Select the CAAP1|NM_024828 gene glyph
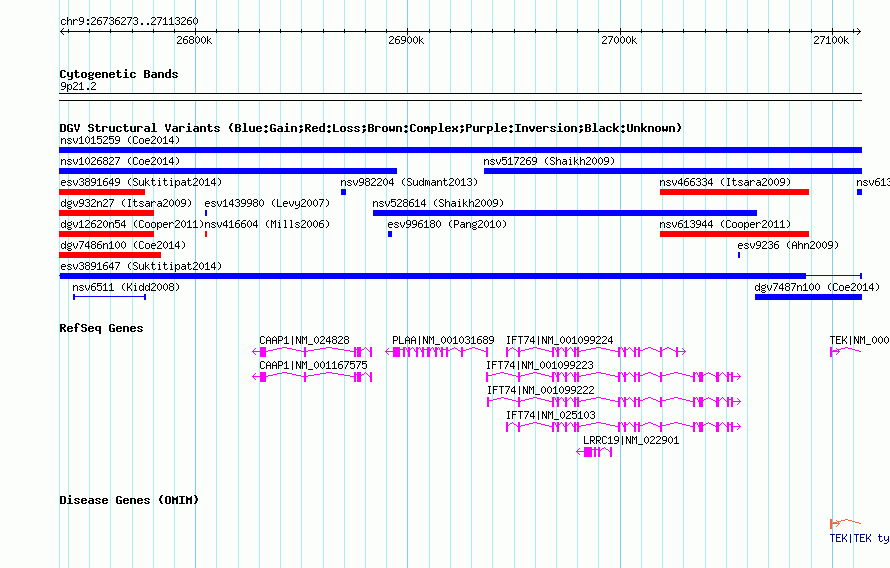 coord(312,352)
